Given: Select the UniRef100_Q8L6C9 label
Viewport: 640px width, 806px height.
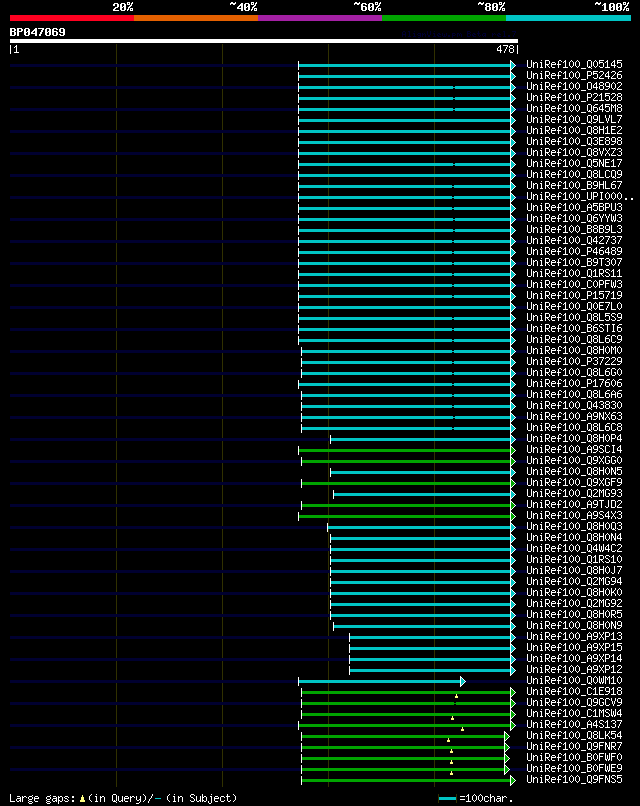Looking at the screenshot, I should [574, 339].
